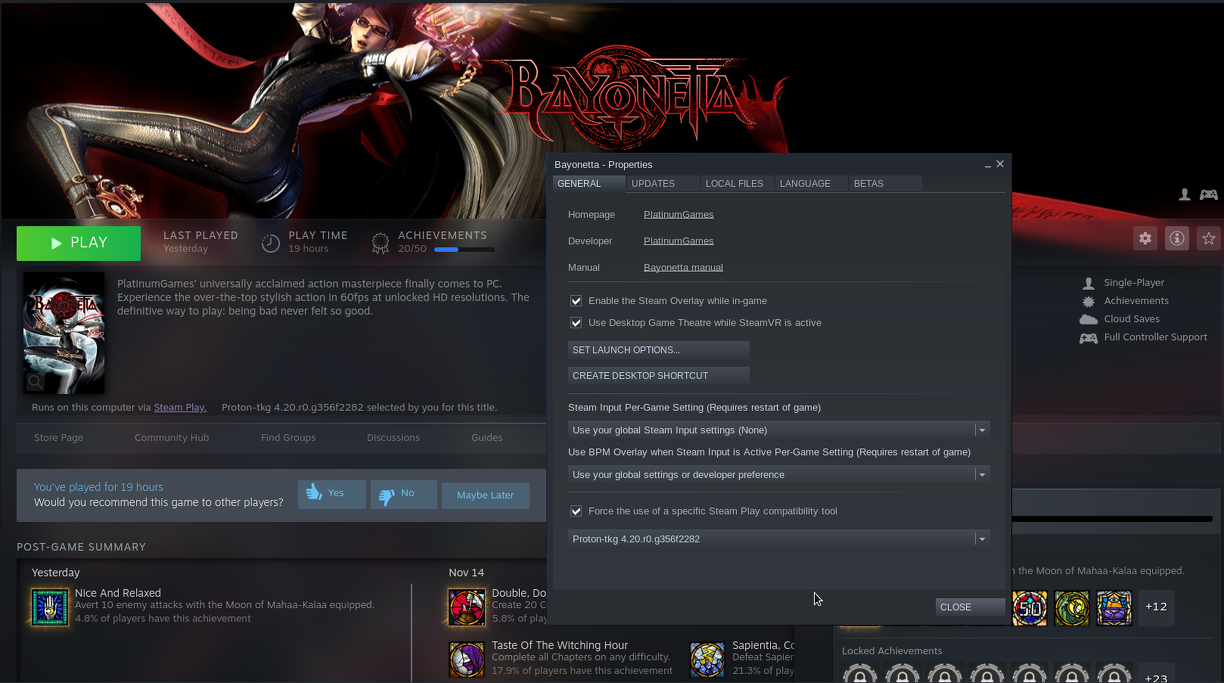1224x683 pixels.
Task: Click the game info circle icon
Action: click(1177, 238)
